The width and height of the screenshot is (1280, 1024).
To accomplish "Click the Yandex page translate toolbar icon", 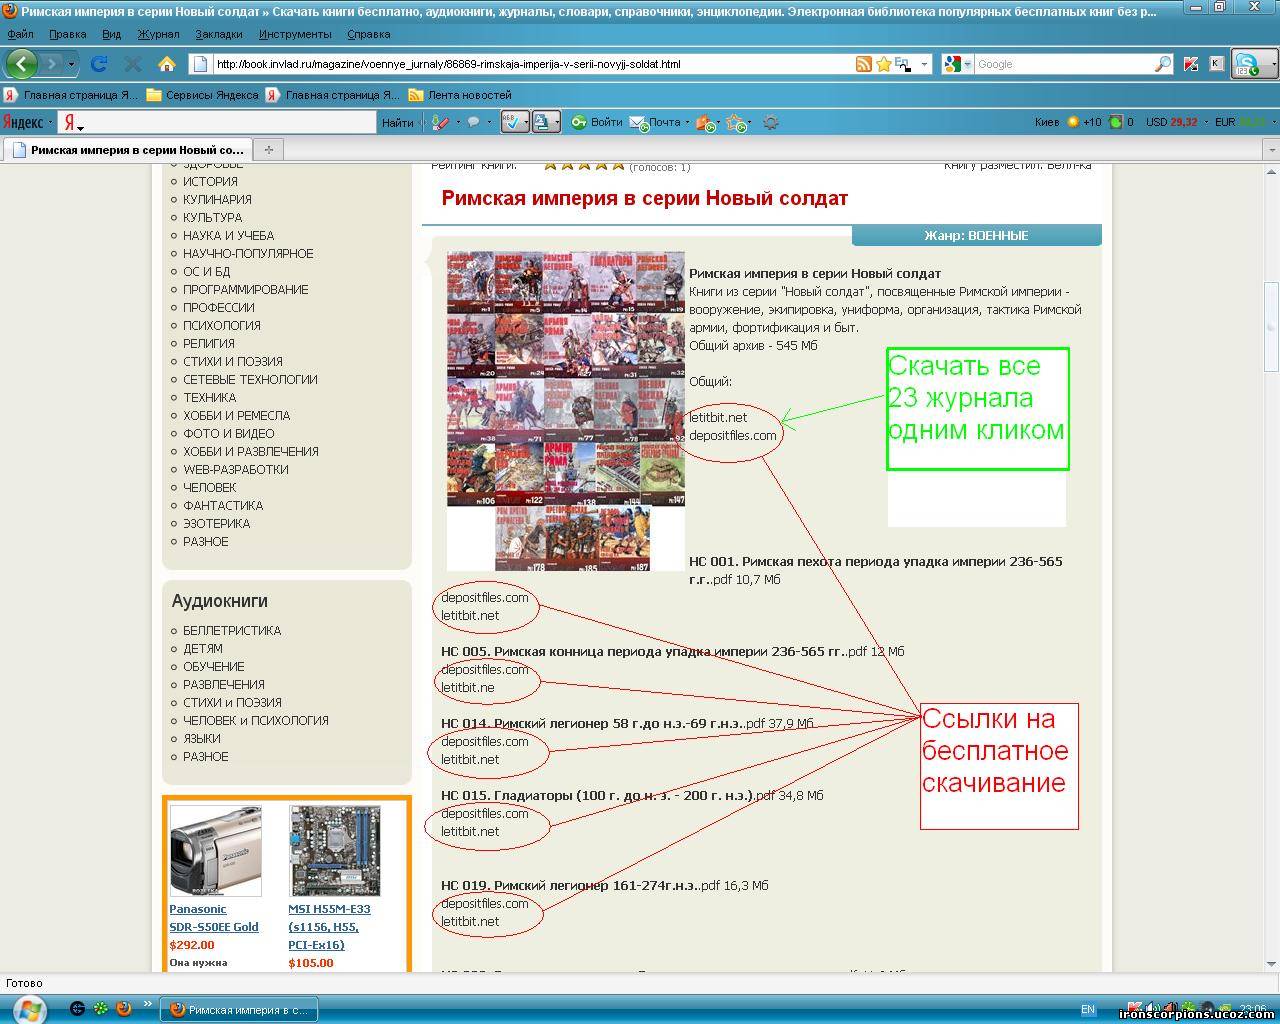I will (546, 122).
